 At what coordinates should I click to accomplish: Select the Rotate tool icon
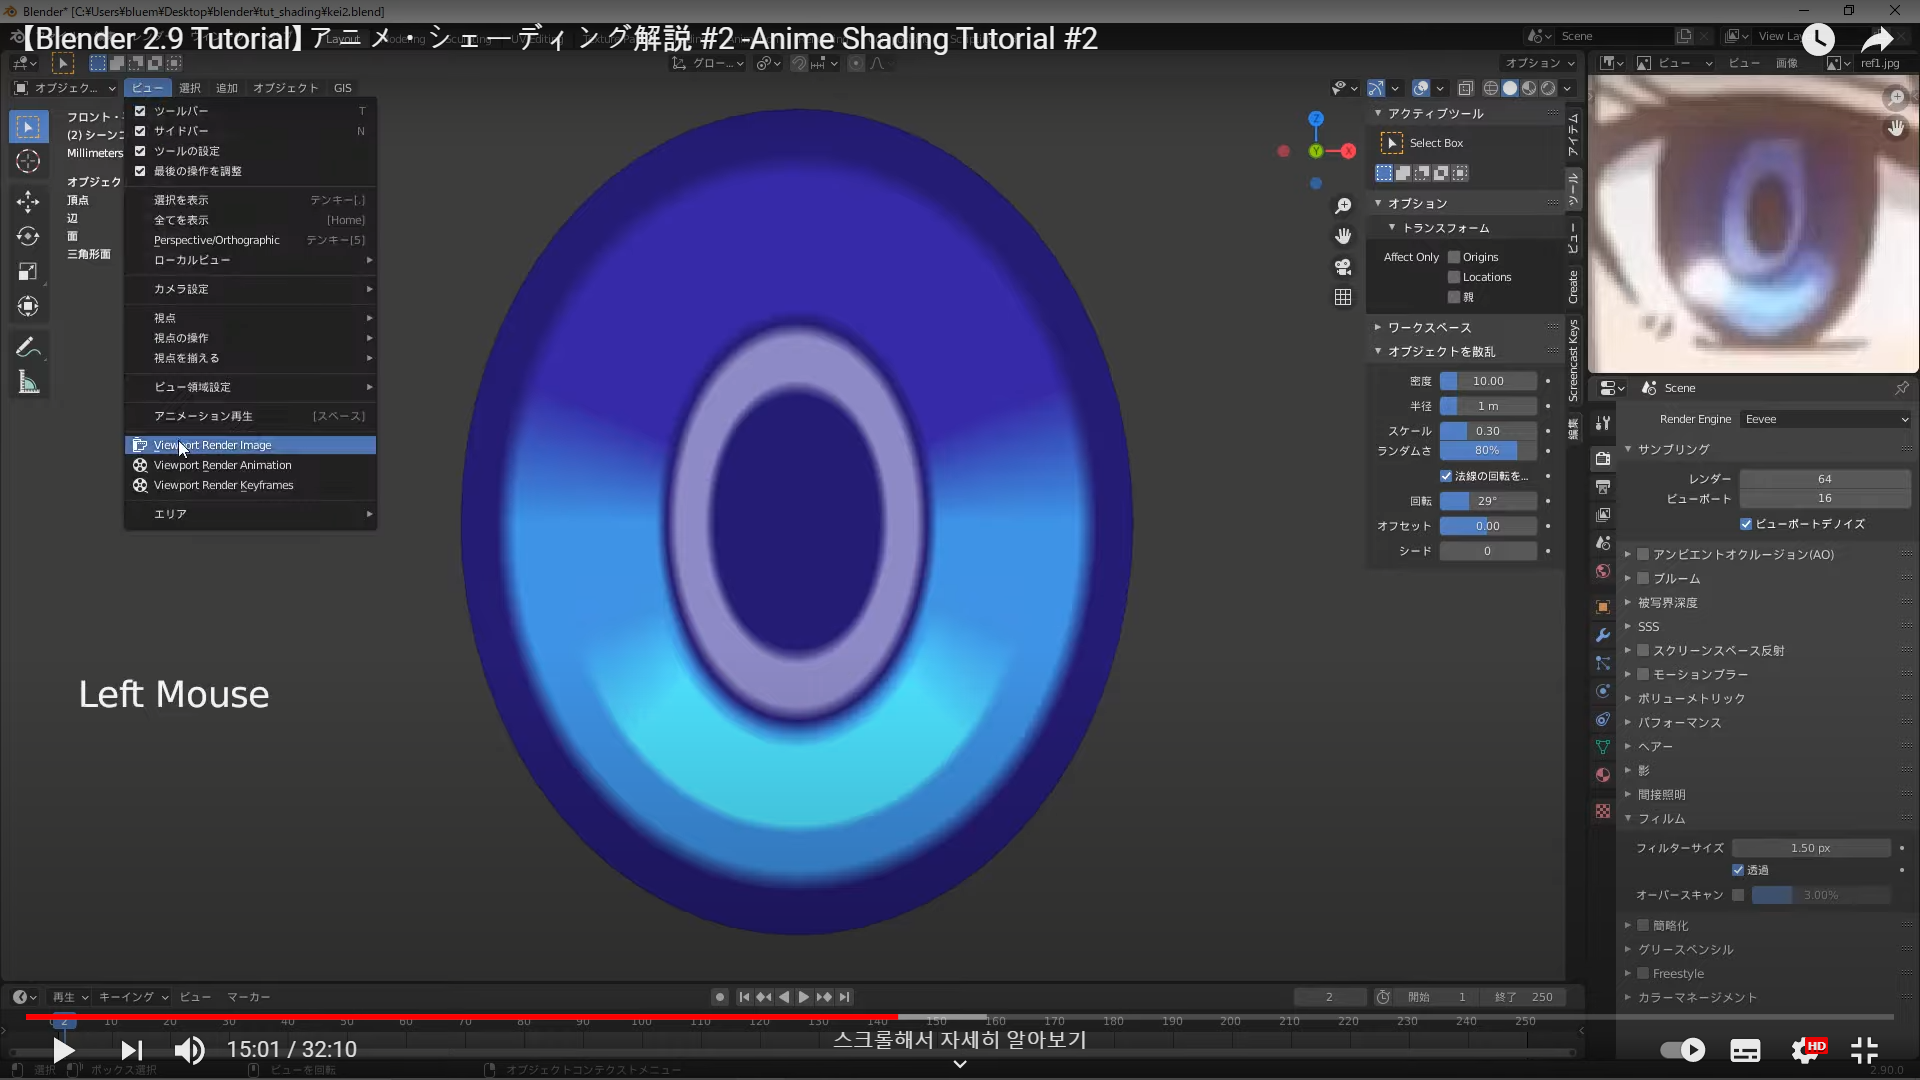pyautogui.click(x=28, y=236)
